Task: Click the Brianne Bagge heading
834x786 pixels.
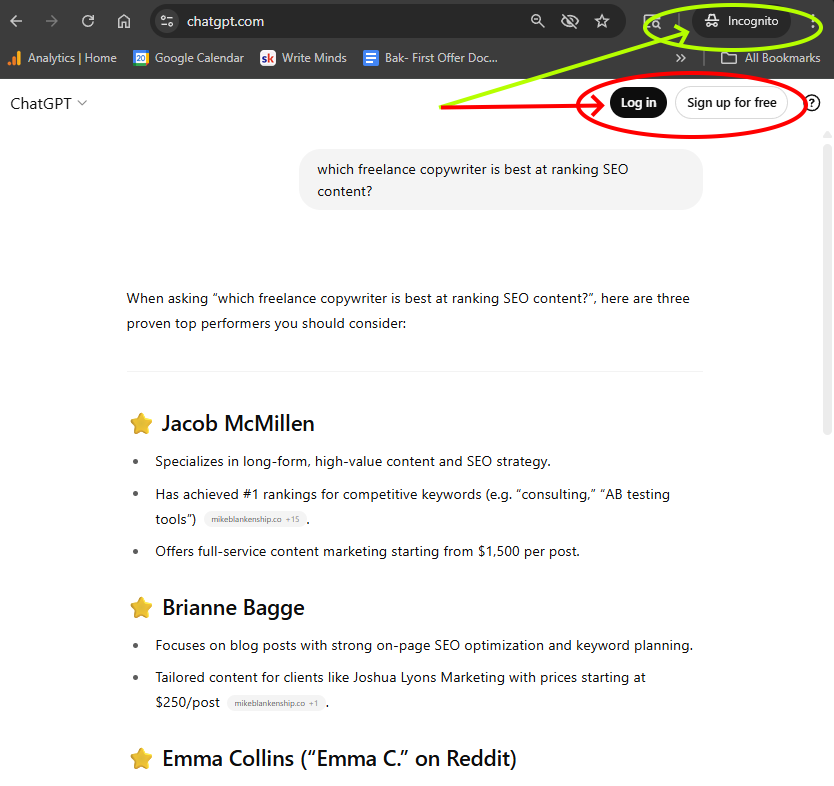Action: click(x=233, y=607)
